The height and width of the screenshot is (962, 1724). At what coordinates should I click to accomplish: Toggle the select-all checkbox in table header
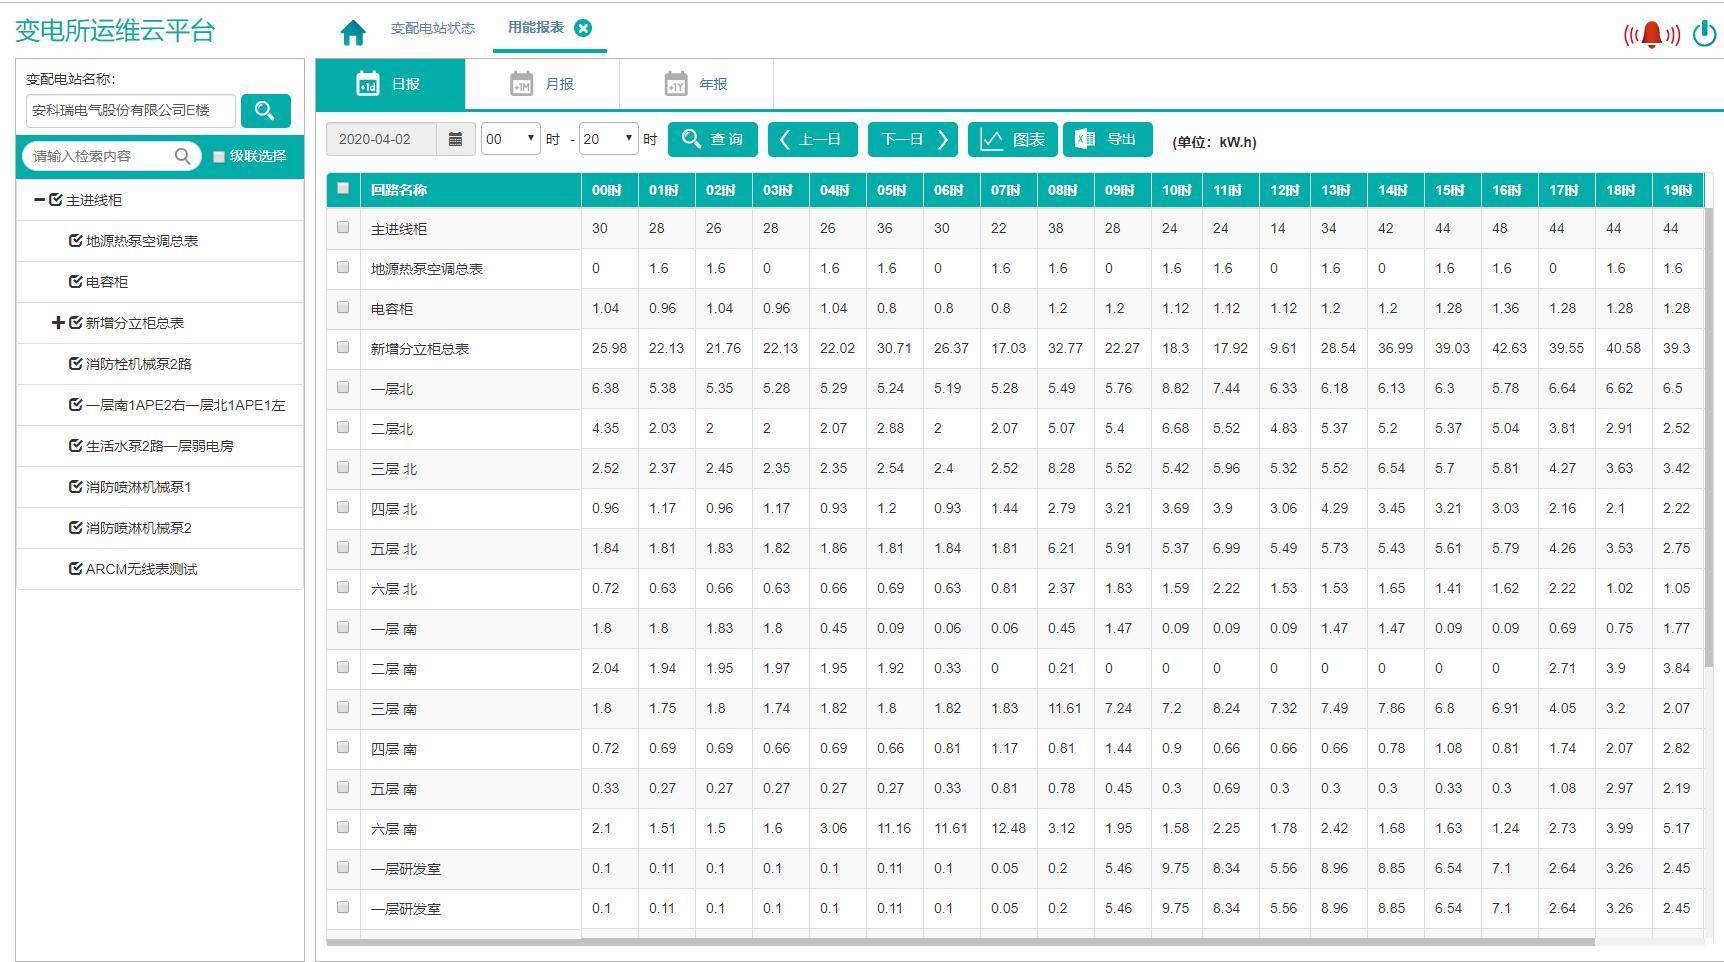click(343, 188)
